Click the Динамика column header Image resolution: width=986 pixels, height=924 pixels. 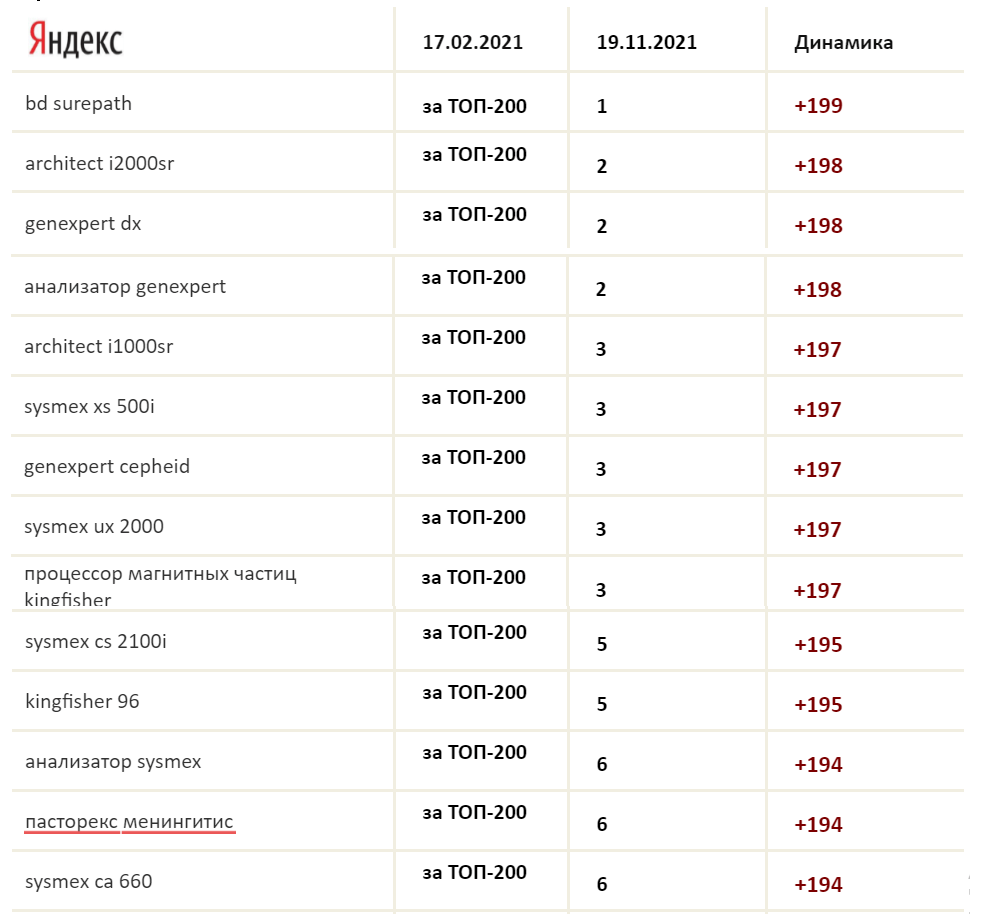click(843, 43)
